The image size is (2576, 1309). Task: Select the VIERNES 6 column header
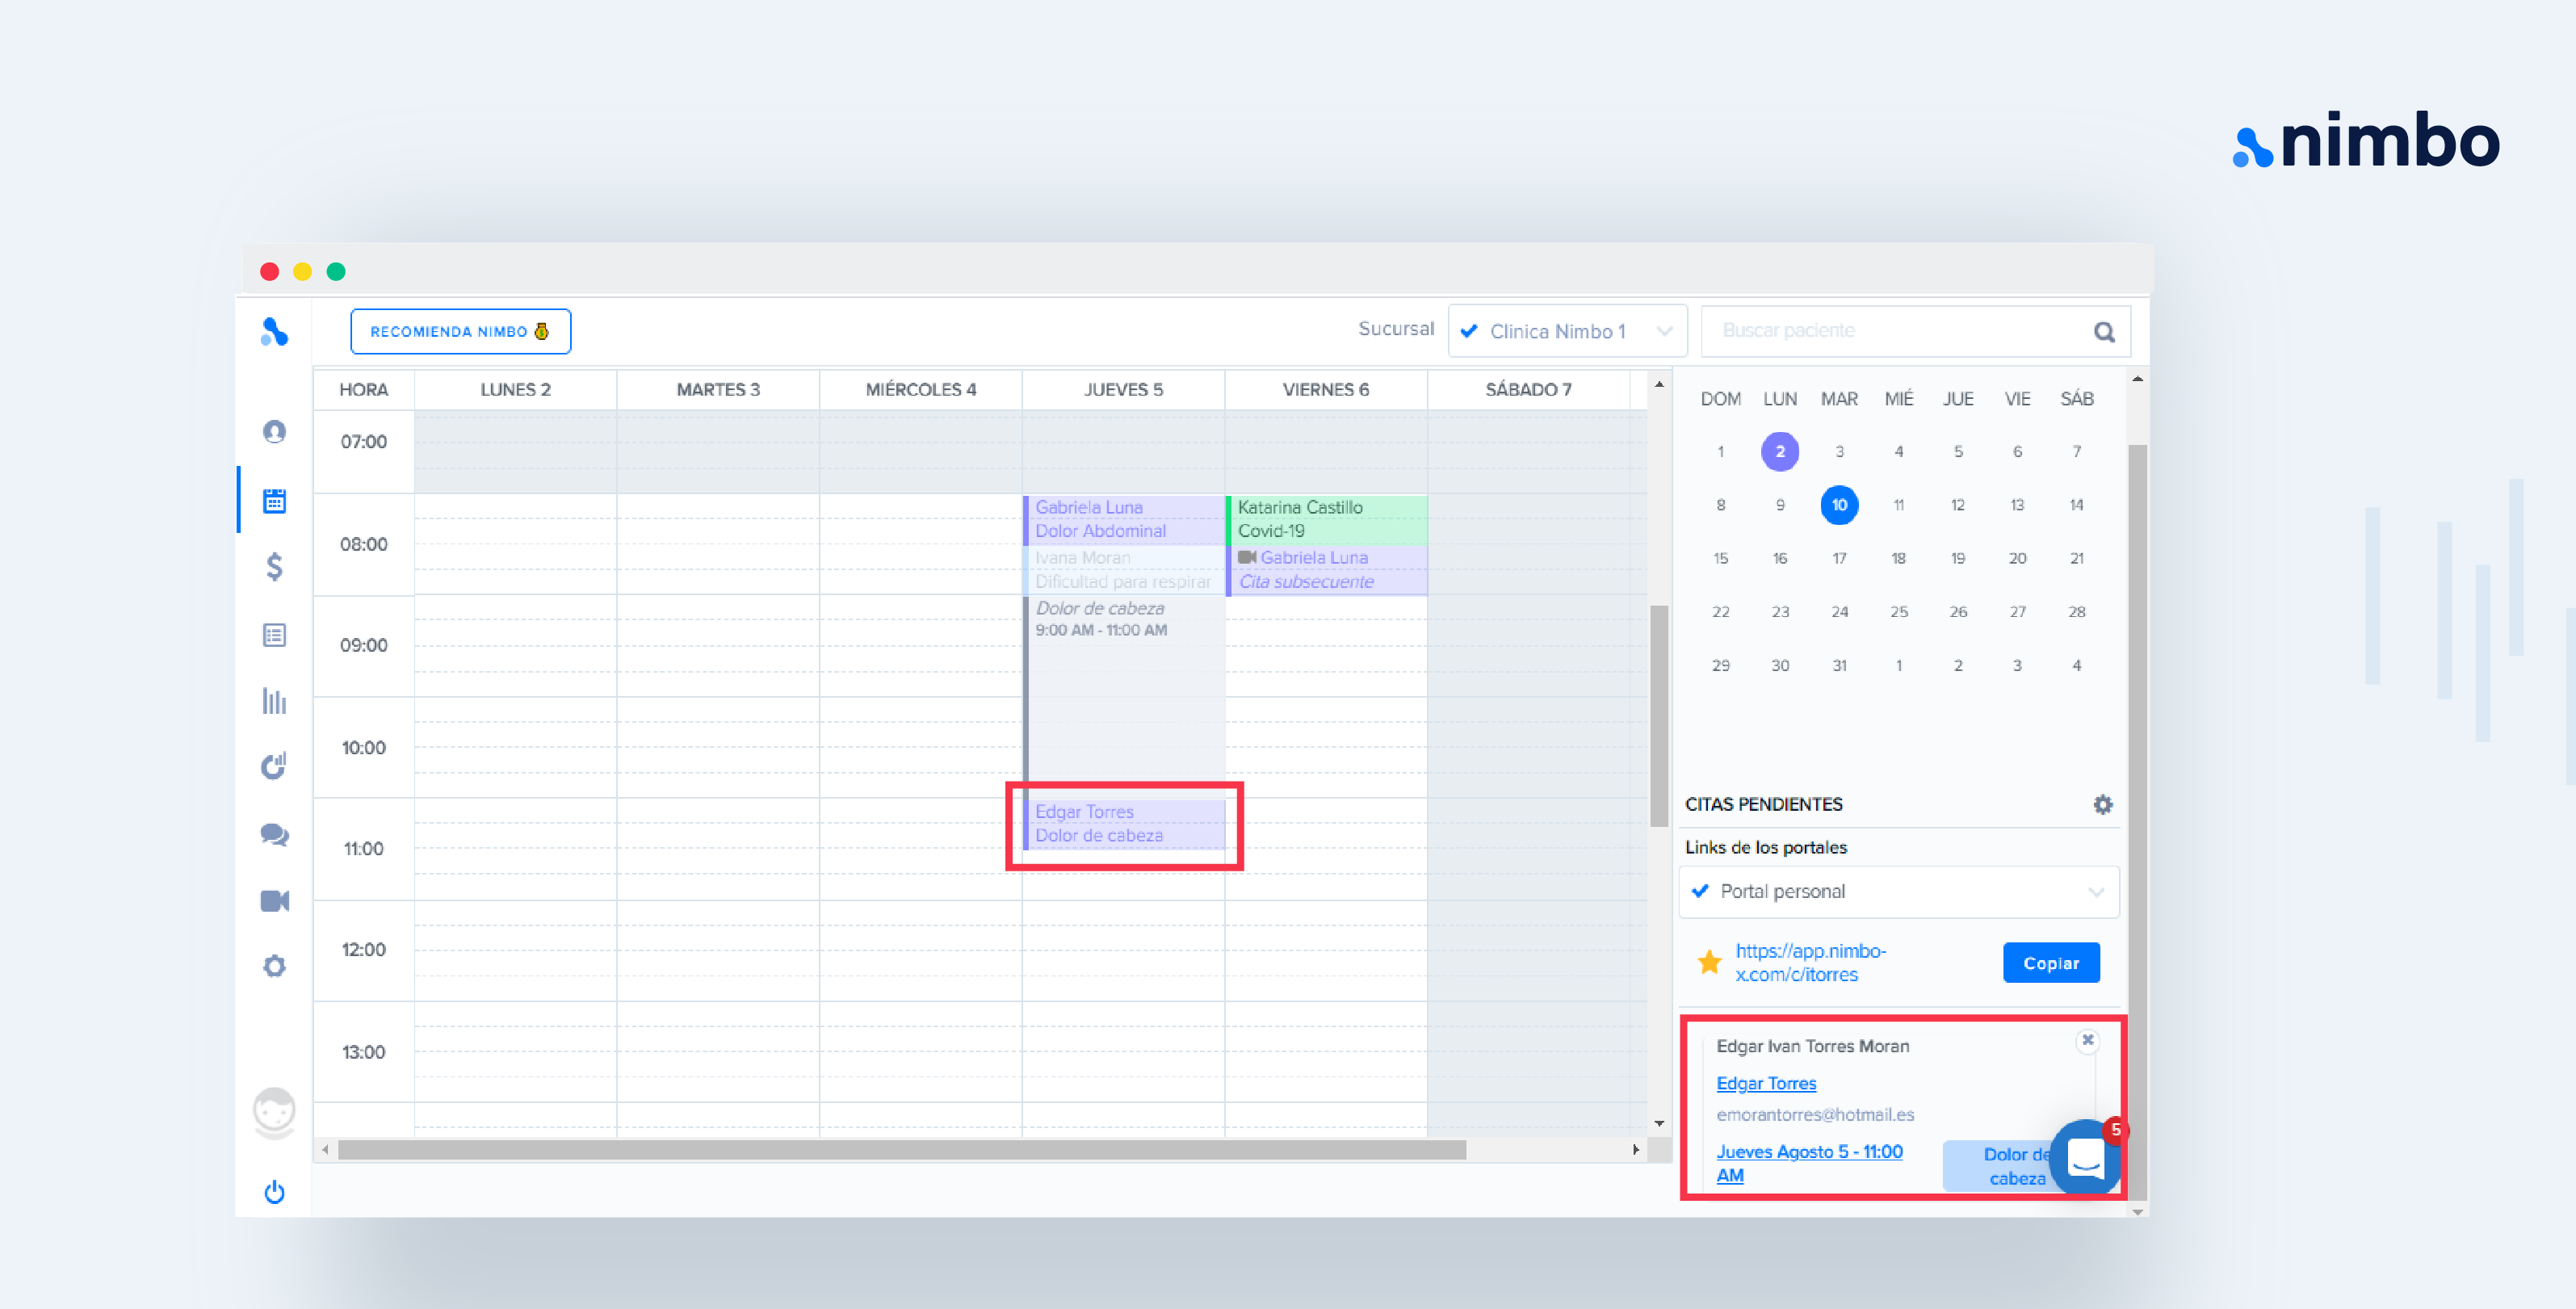(1326, 389)
